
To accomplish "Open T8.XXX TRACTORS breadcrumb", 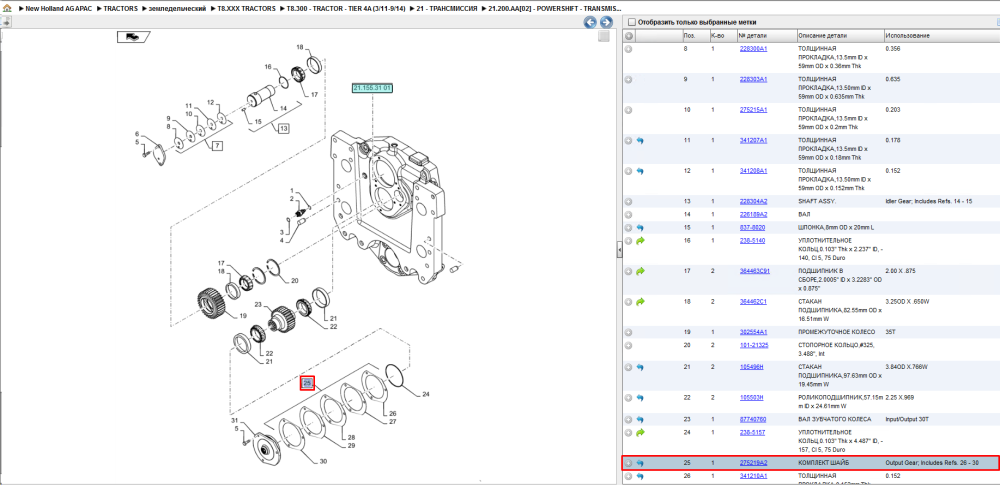I will pyautogui.click(x=246, y=10).
